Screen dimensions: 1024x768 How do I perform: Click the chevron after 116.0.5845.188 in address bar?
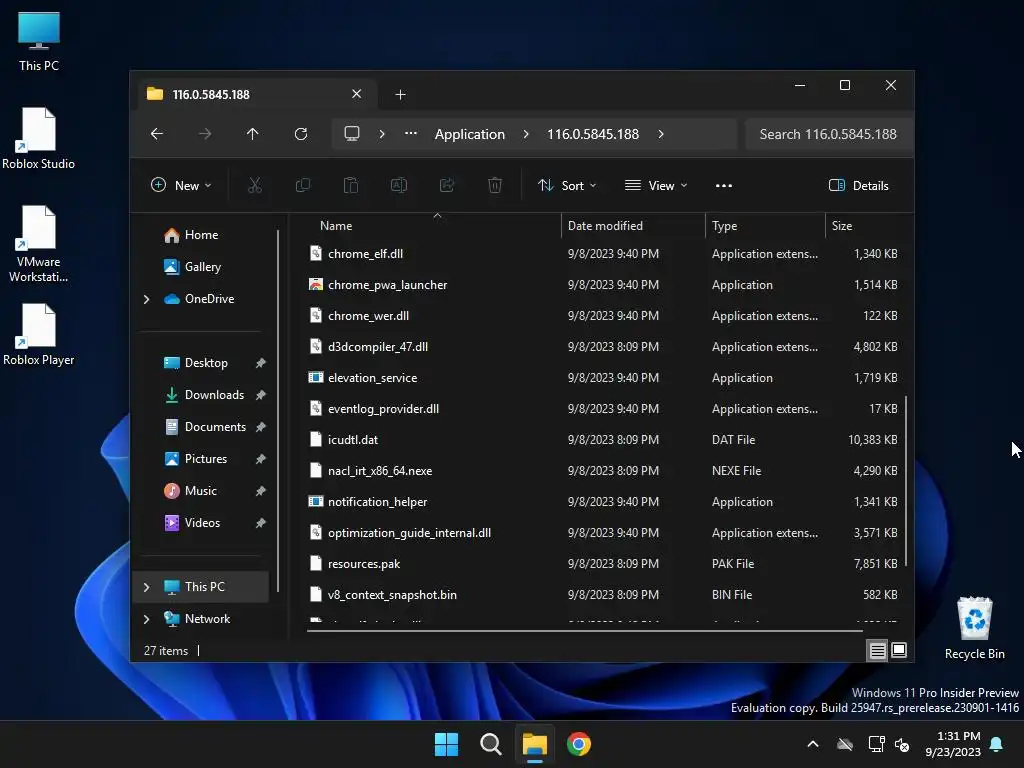click(x=661, y=134)
